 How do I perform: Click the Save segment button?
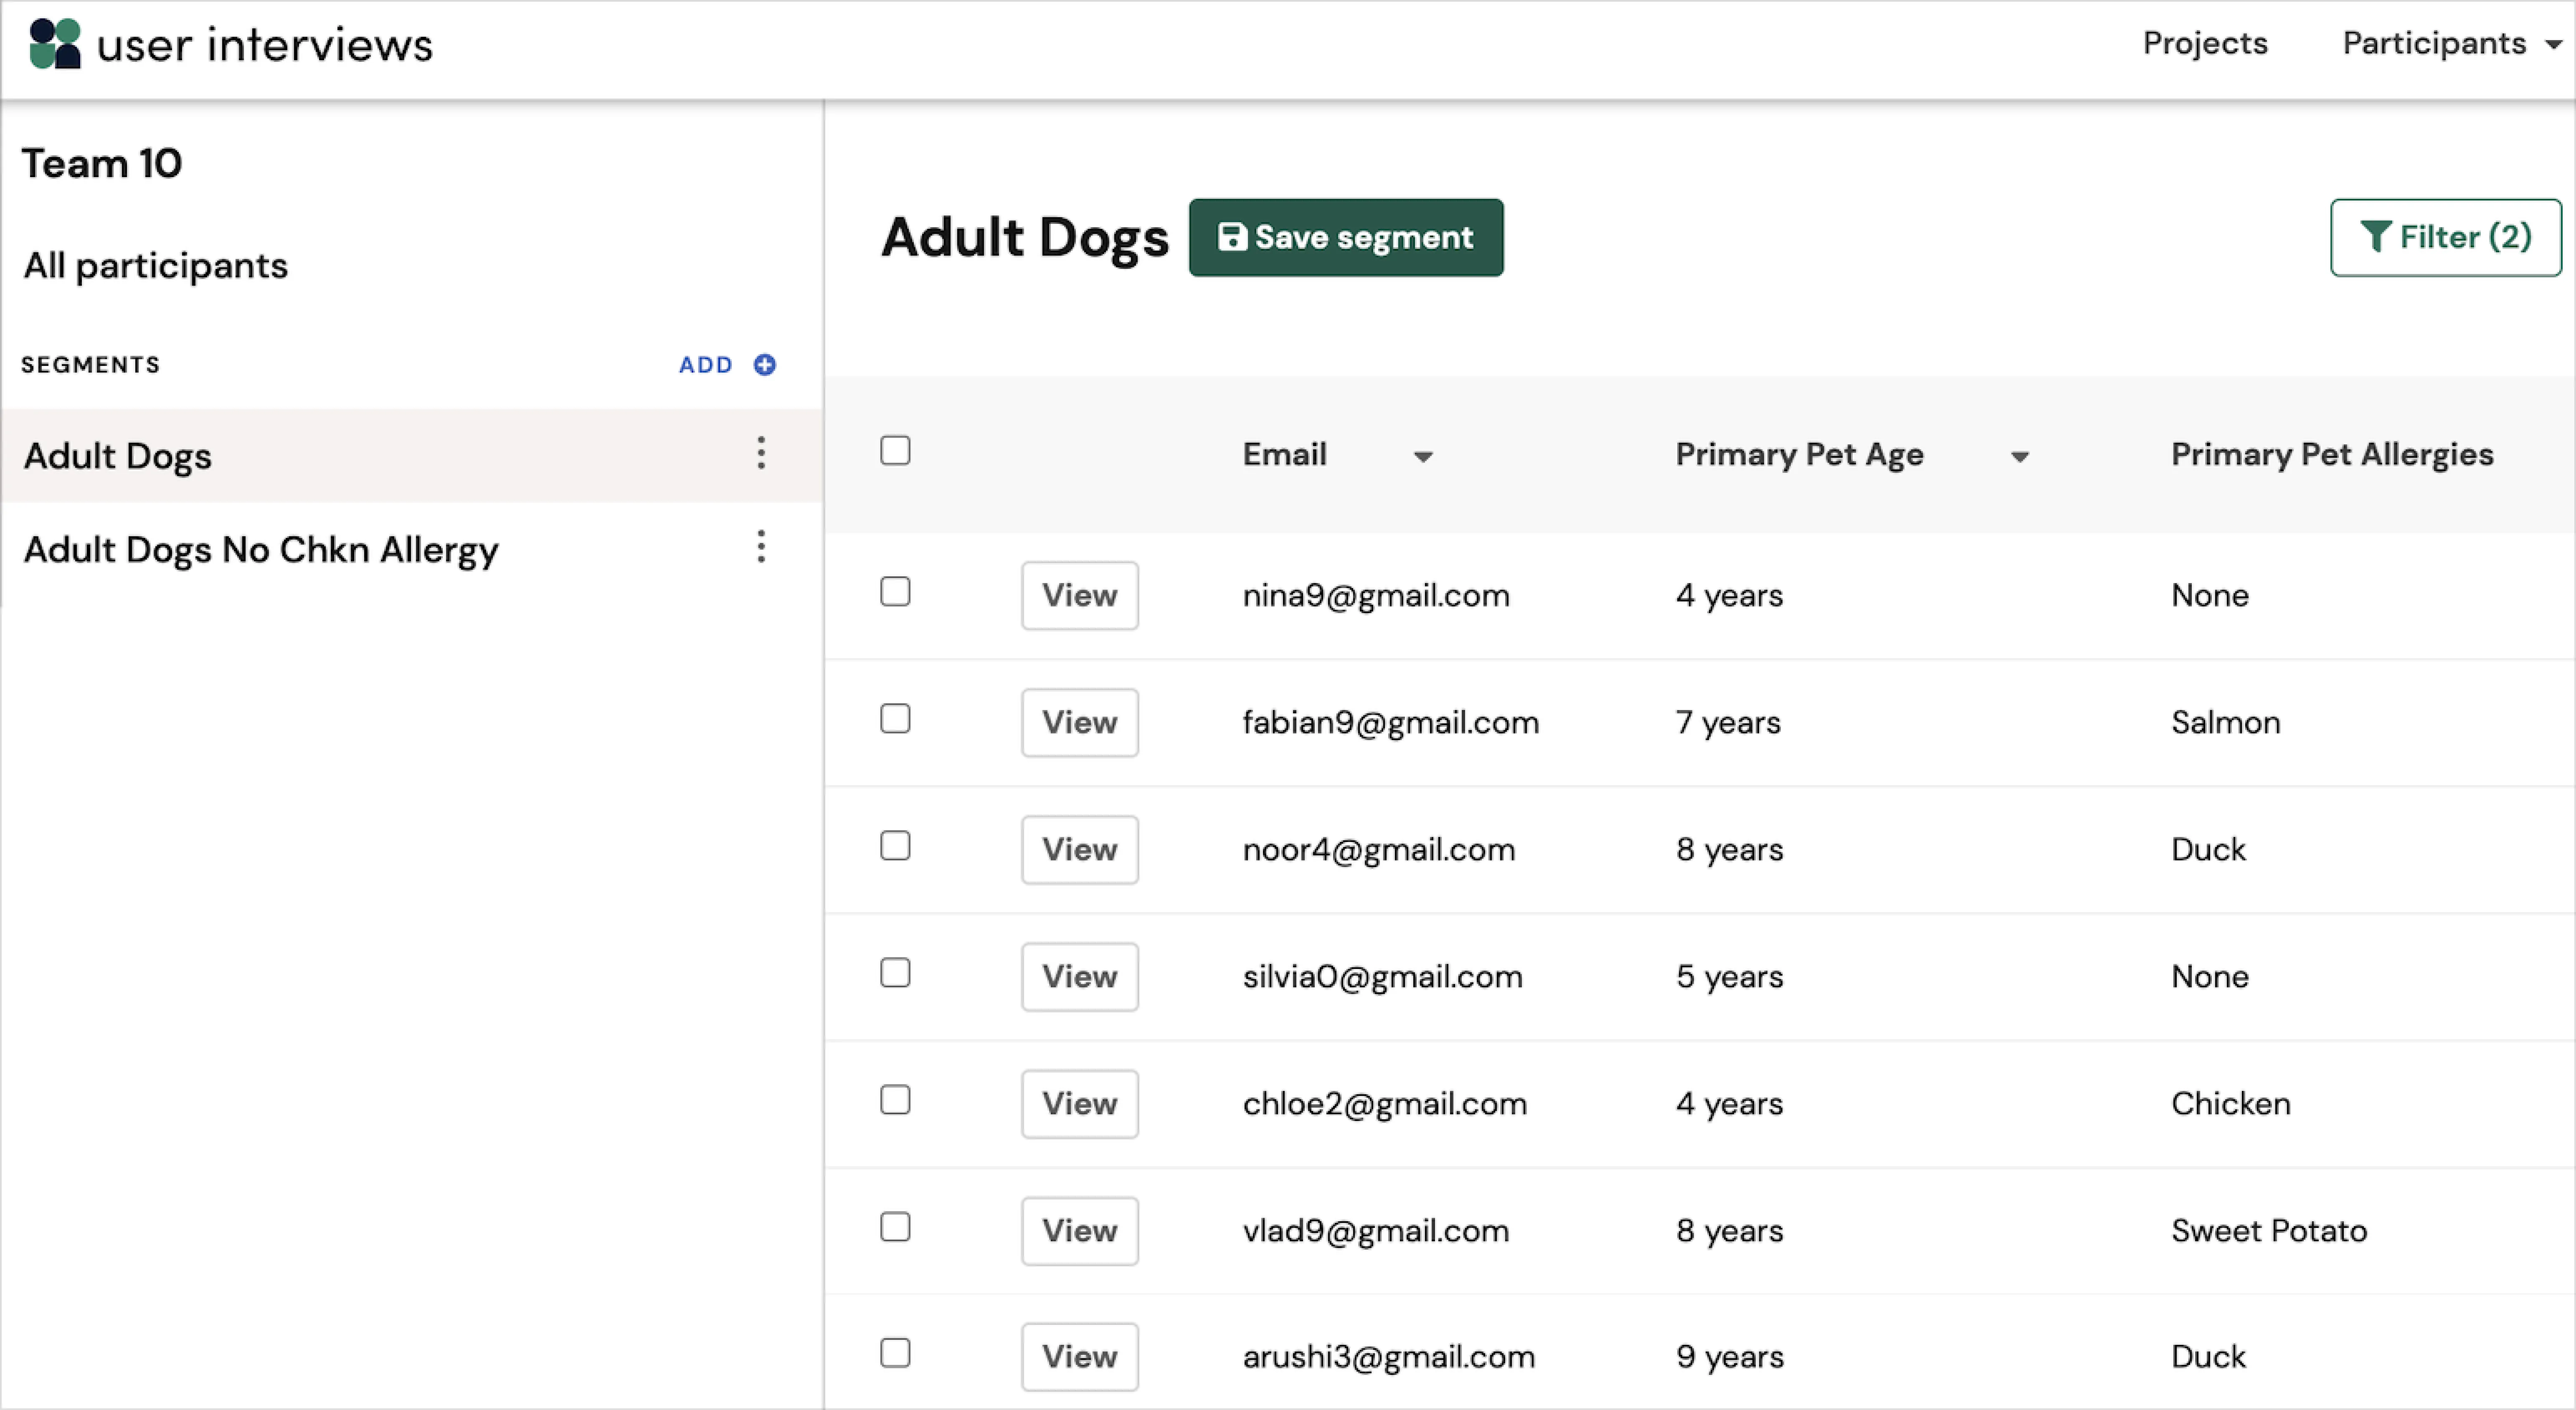[x=1346, y=237]
